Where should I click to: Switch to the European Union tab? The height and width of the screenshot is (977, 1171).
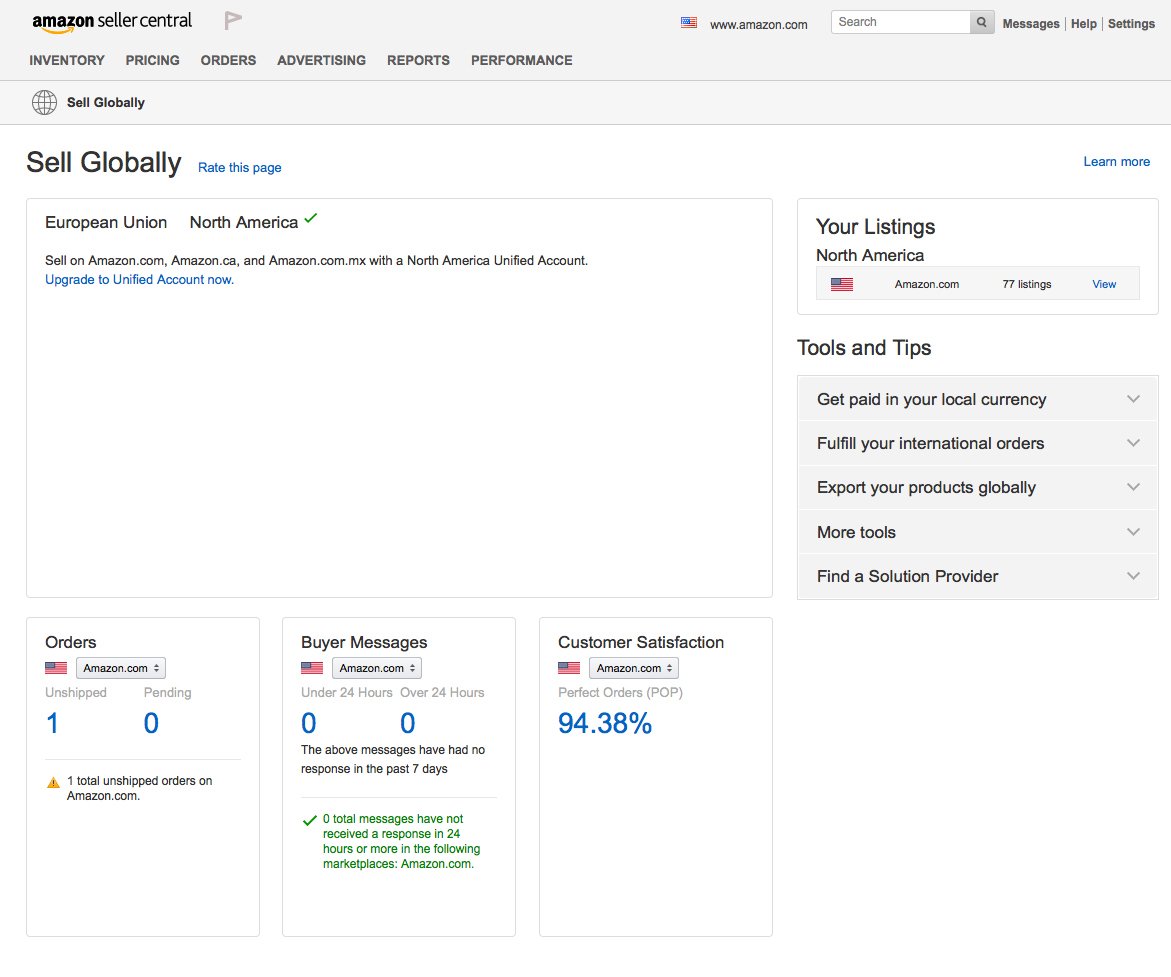[106, 222]
